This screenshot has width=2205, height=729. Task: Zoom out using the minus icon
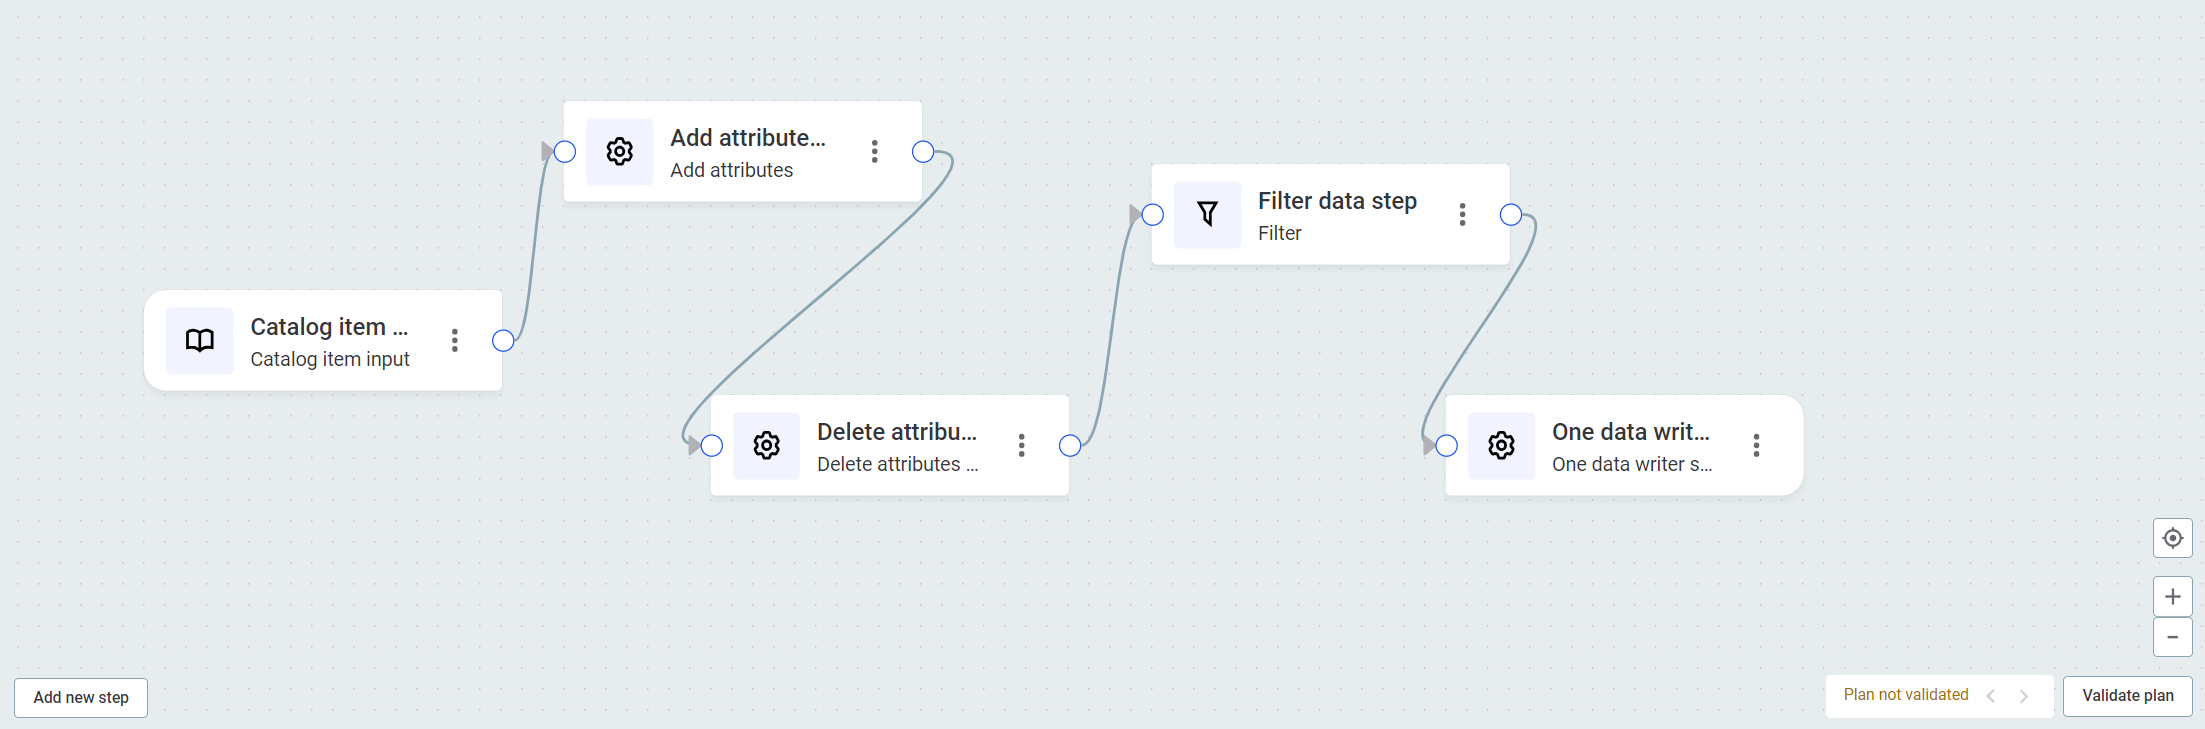point(2172,637)
